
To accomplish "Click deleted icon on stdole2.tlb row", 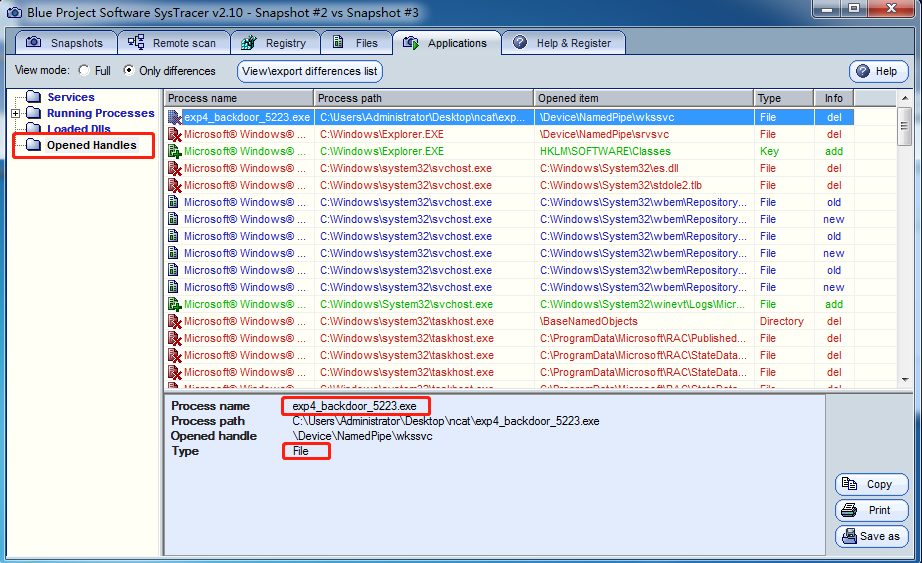I will (x=175, y=185).
